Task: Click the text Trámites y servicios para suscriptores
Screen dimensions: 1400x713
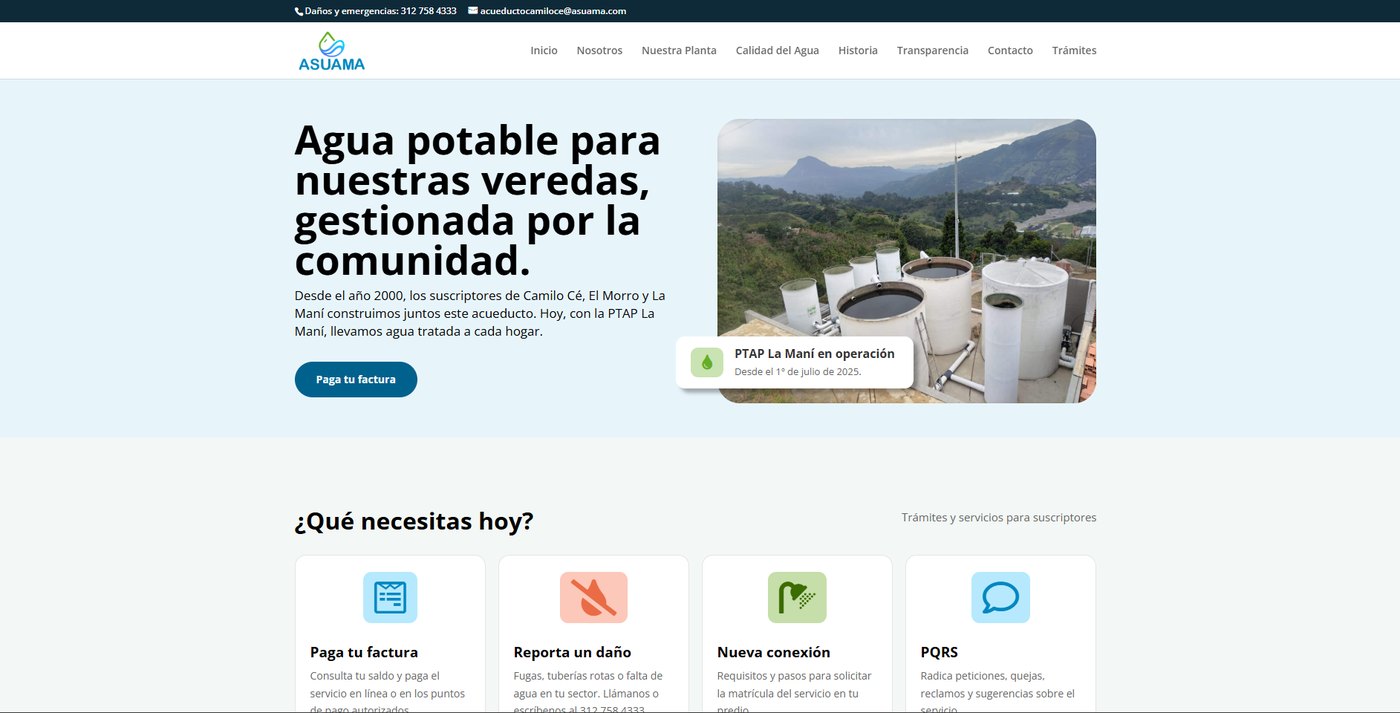Action: 999,517
